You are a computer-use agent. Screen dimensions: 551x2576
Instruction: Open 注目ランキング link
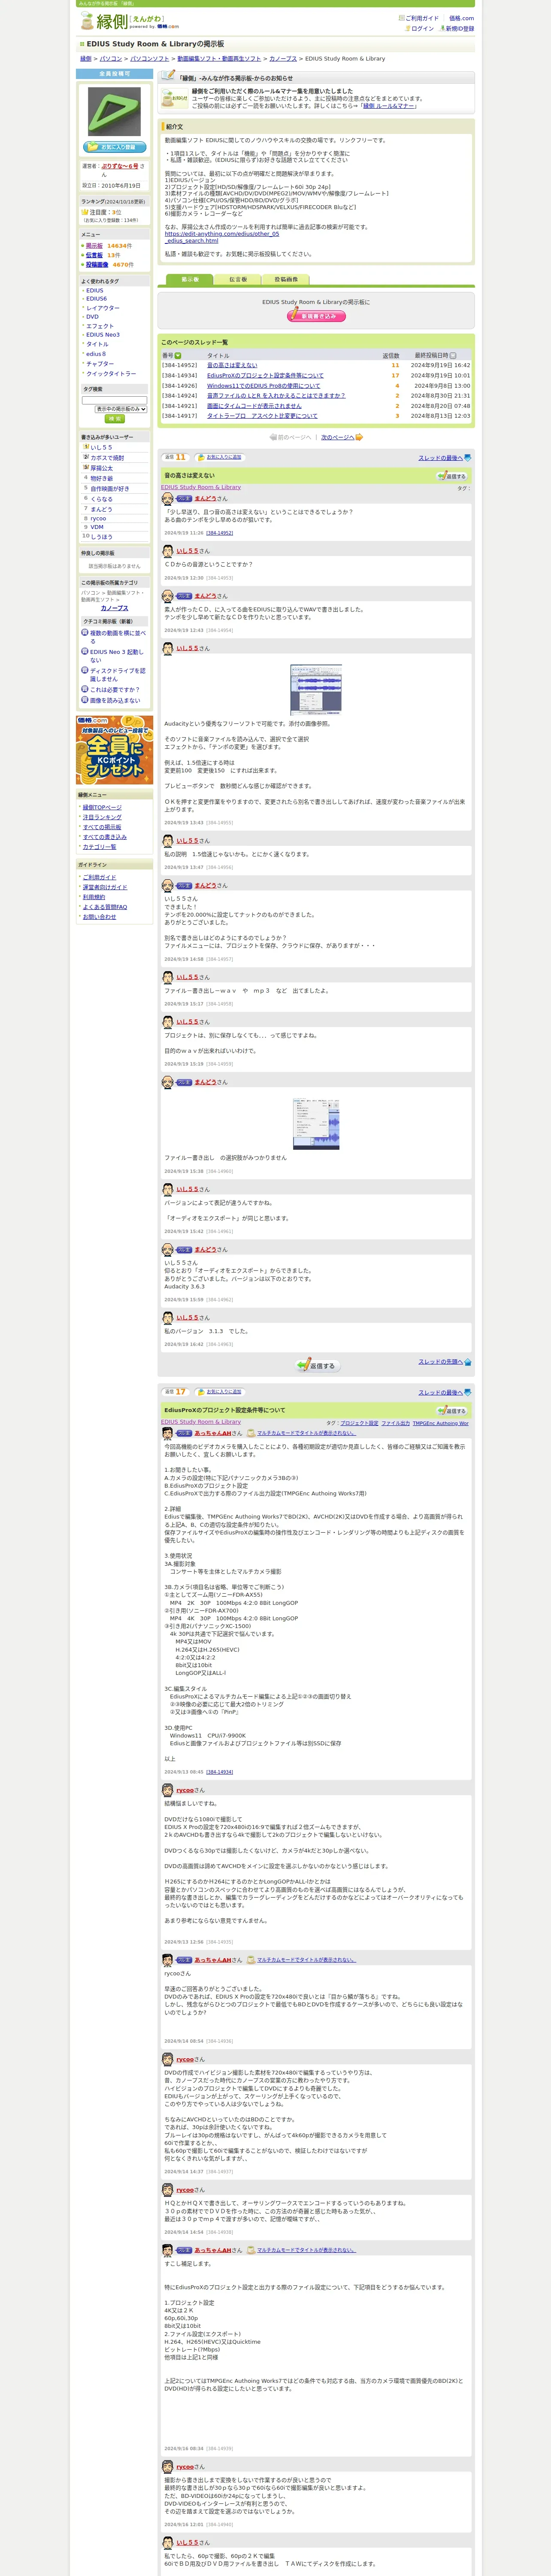[102, 817]
